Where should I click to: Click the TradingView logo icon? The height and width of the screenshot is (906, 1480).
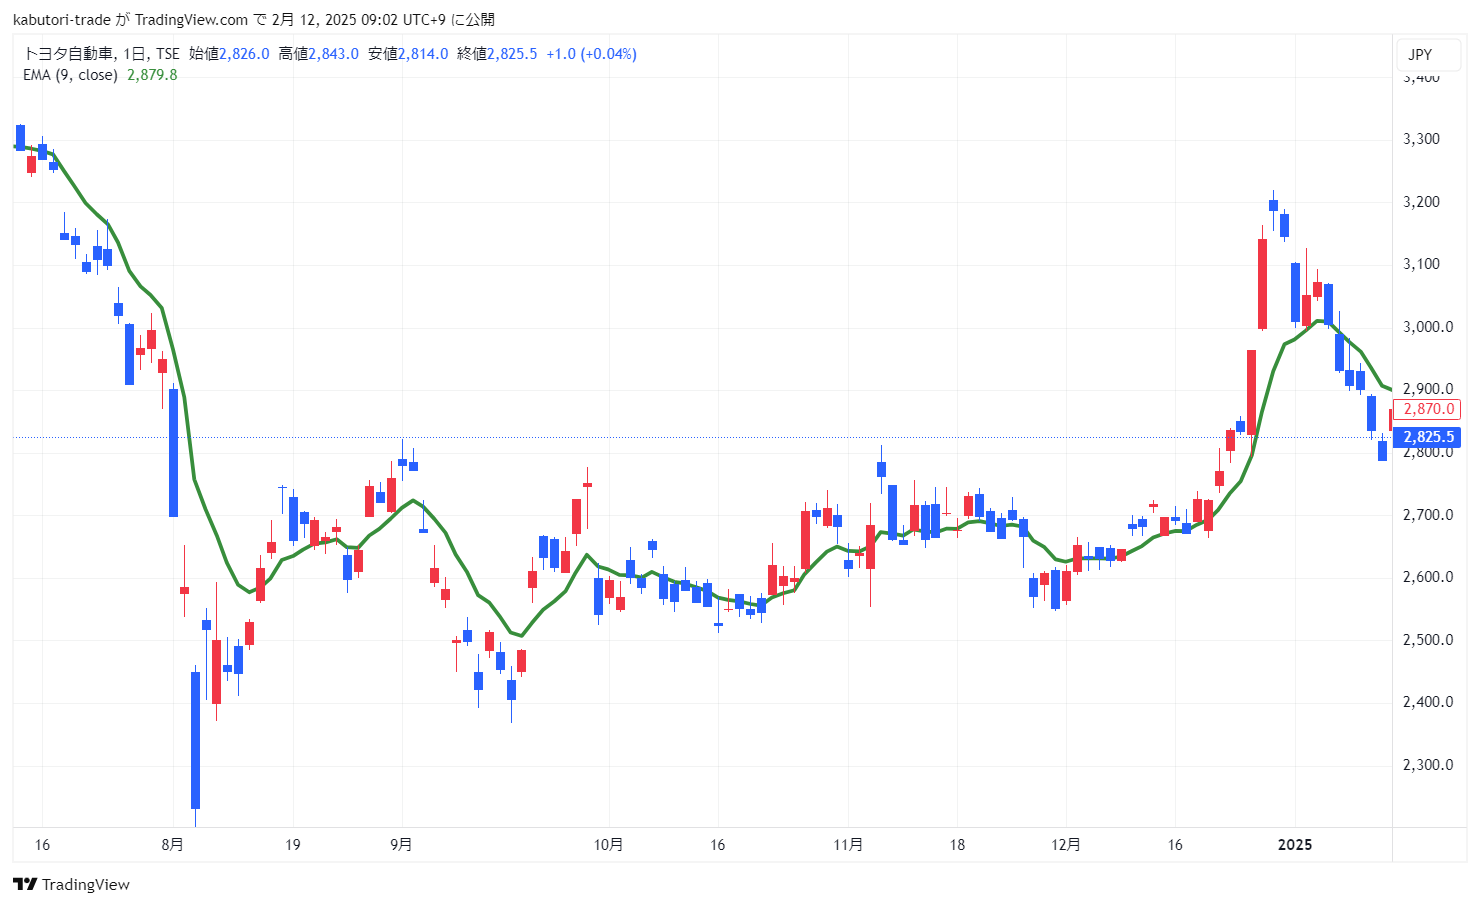(25, 884)
